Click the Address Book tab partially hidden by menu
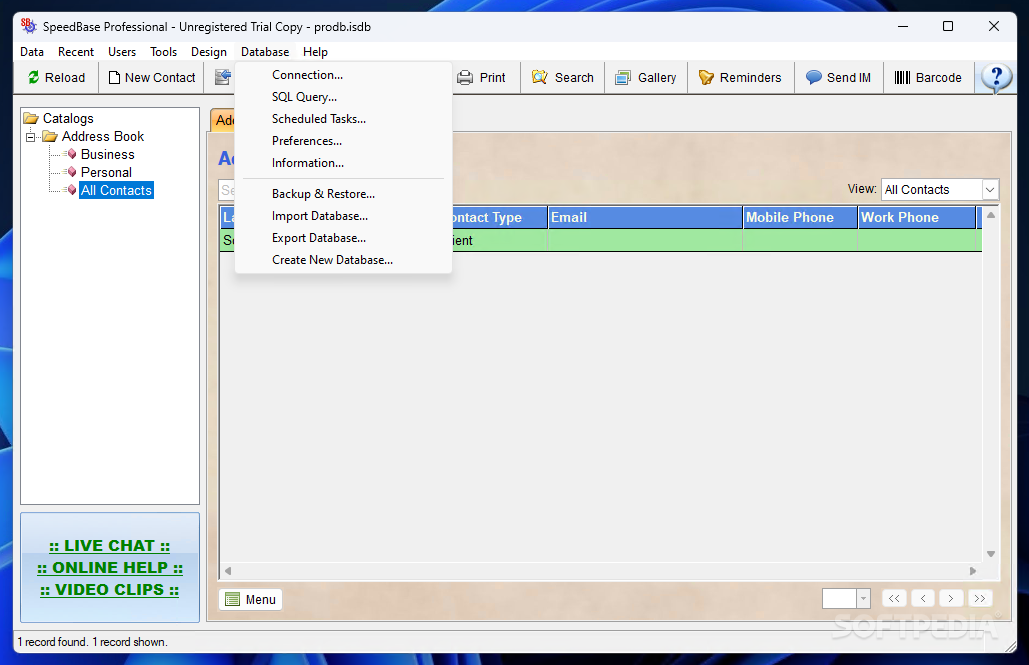This screenshot has width=1029, height=665. (x=223, y=120)
